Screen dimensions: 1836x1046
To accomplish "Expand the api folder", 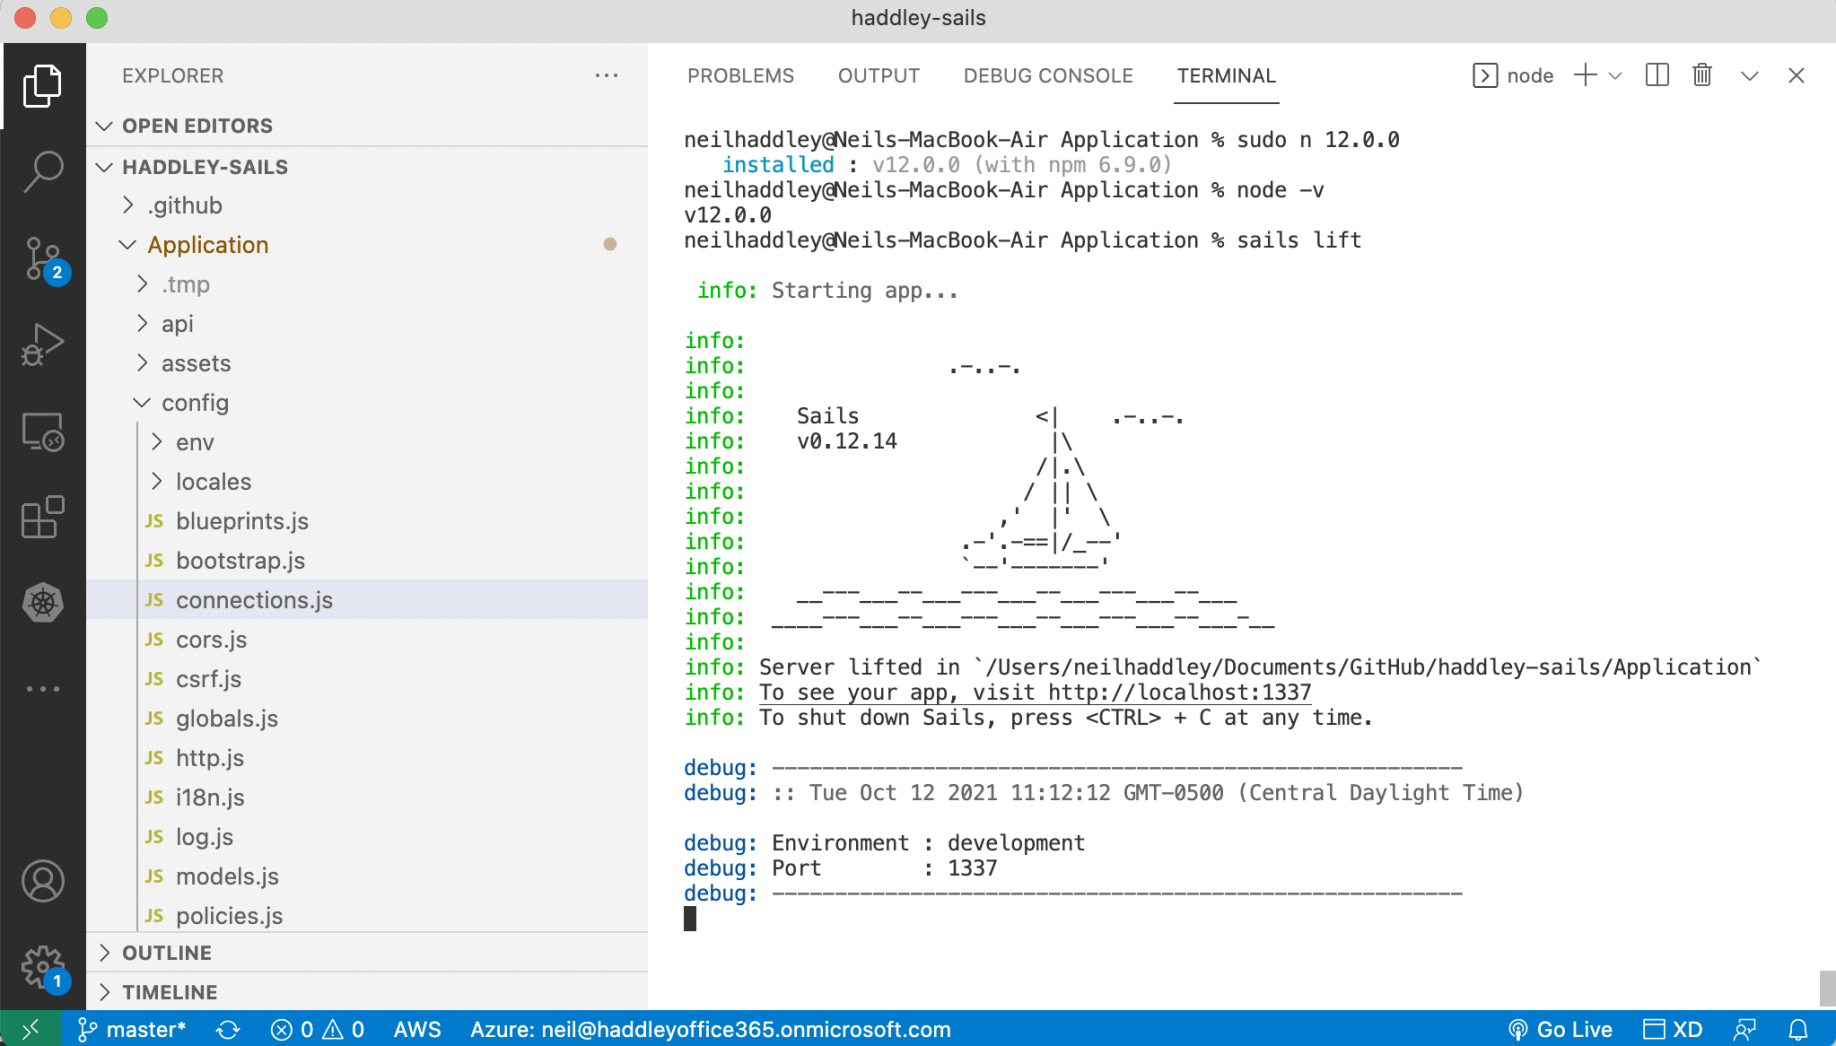I will pyautogui.click(x=177, y=324).
